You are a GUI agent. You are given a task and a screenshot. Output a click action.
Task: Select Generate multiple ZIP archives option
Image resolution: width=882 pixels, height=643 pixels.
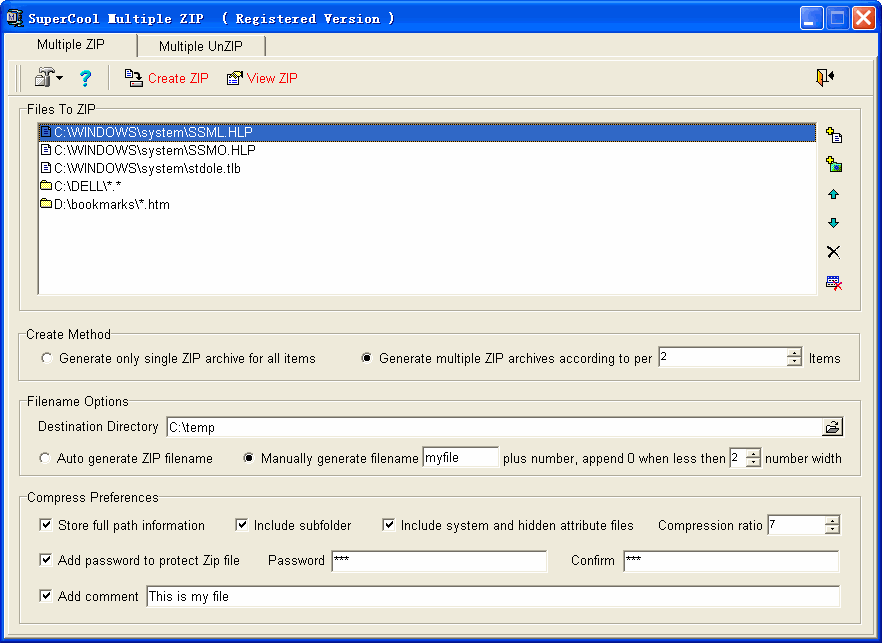[367, 358]
